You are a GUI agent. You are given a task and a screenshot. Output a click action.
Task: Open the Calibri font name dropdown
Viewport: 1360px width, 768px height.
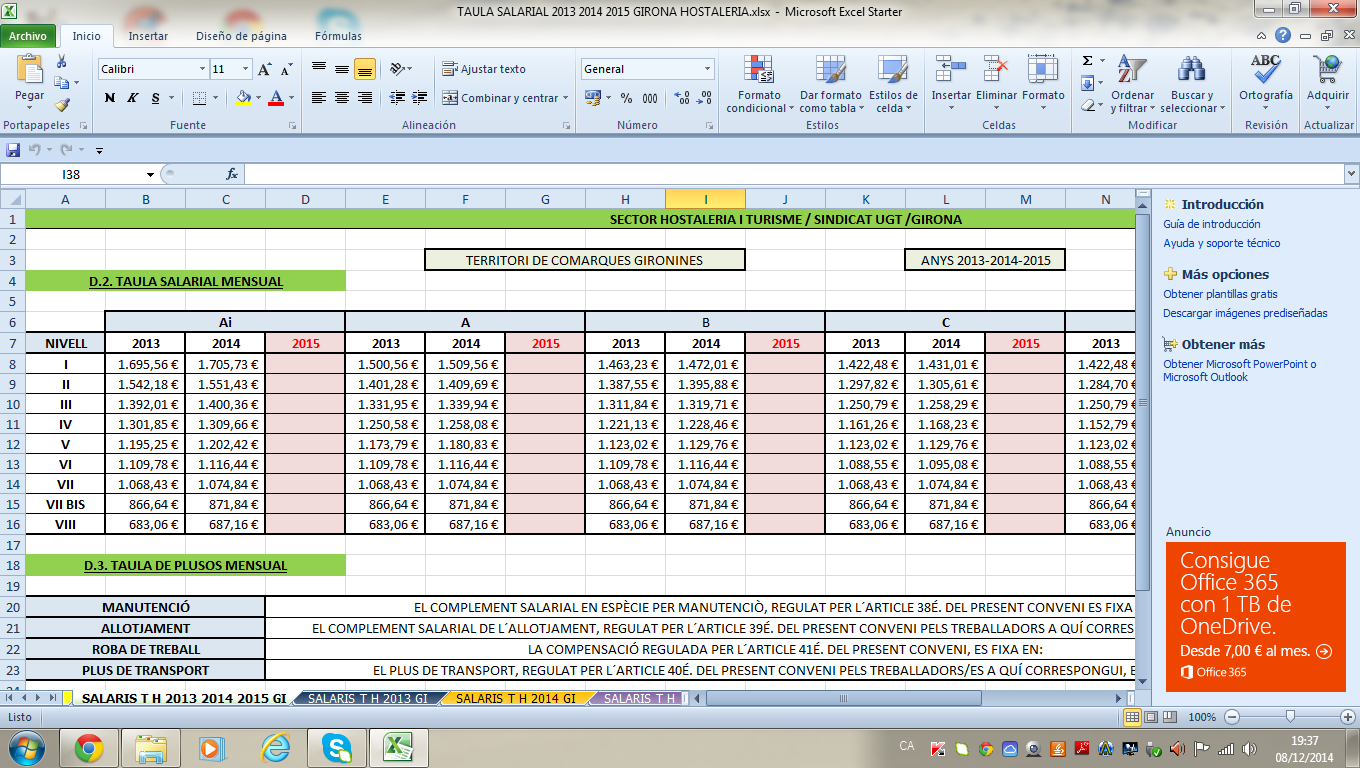pyautogui.click(x=200, y=69)
